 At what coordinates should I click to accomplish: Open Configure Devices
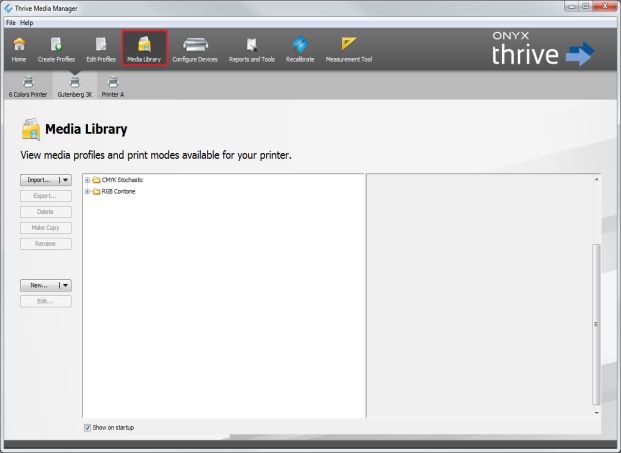click(195, 49)
